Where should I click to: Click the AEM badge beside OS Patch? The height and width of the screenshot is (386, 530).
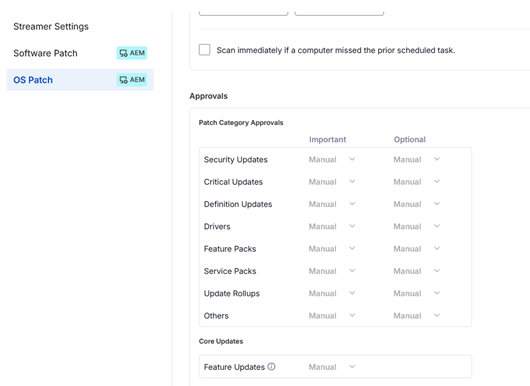132,80
